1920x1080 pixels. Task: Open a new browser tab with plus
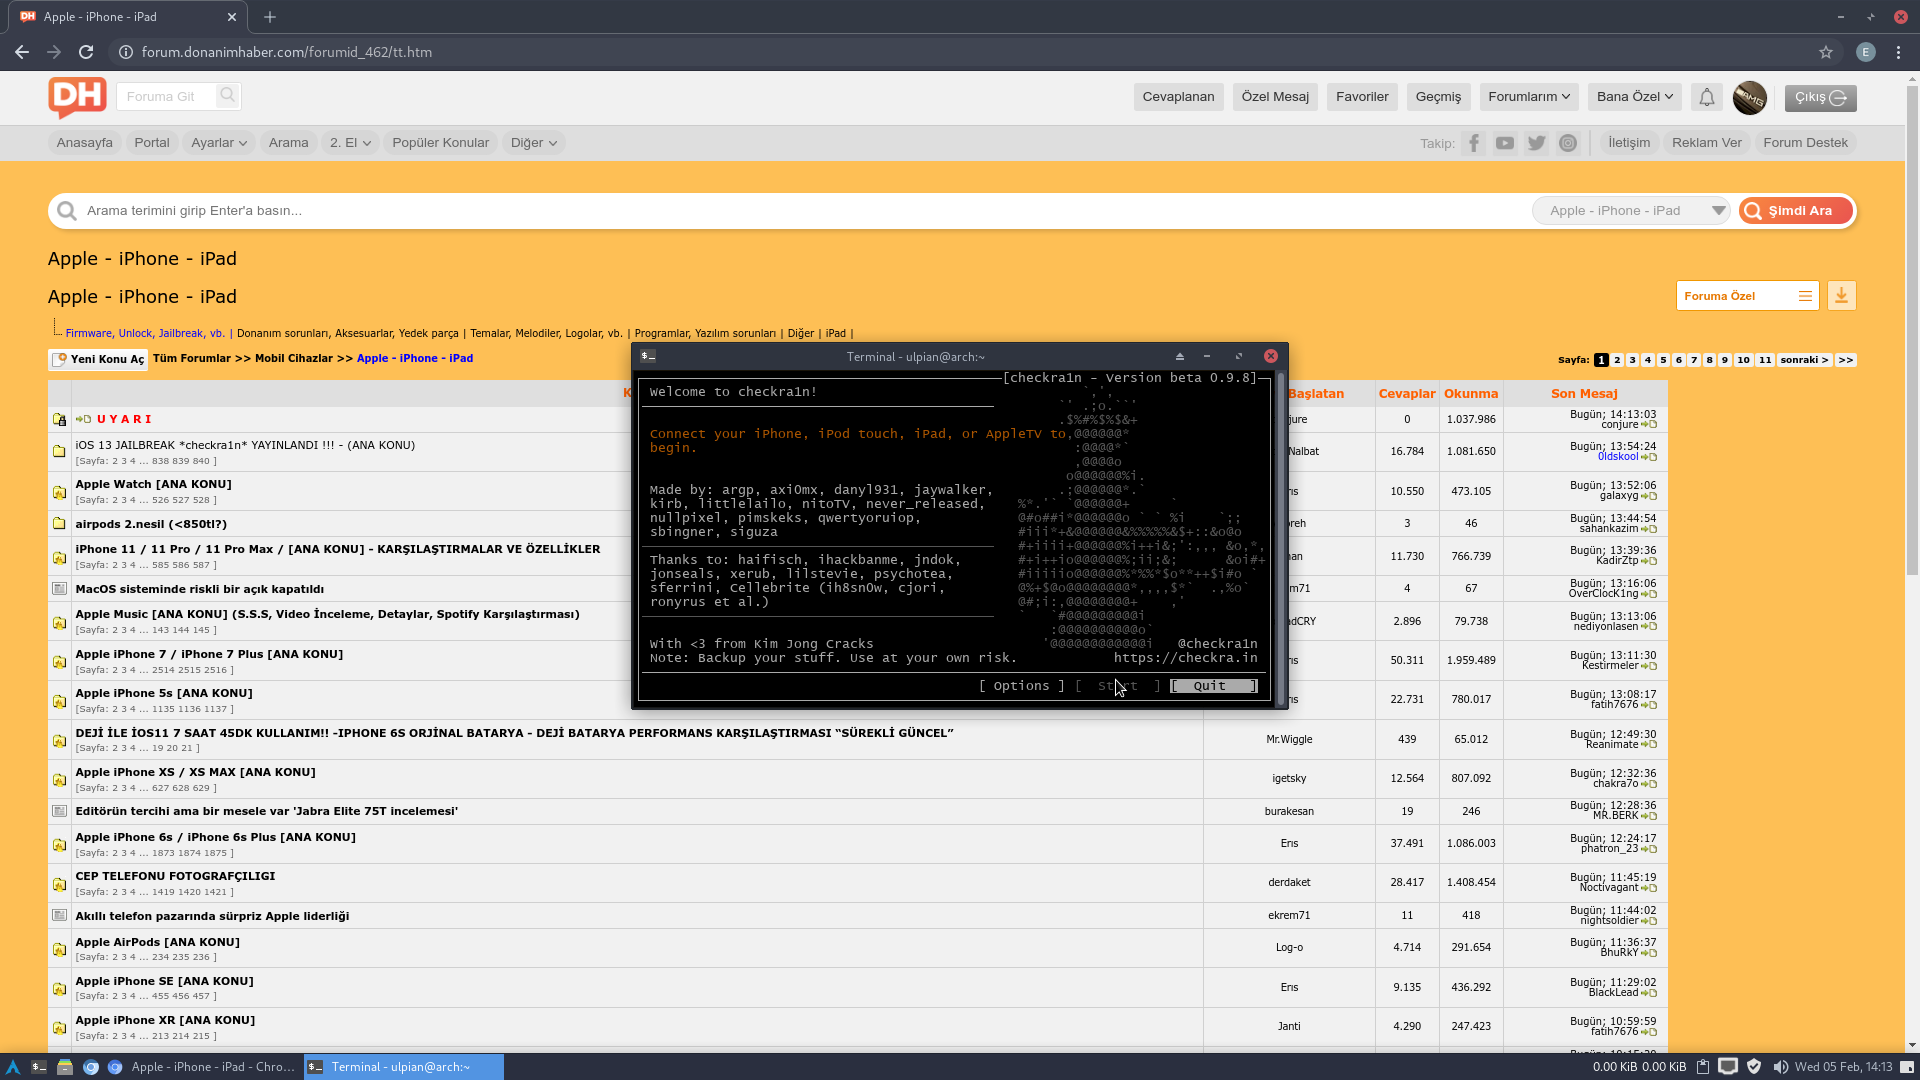click(x=270, y=17)
